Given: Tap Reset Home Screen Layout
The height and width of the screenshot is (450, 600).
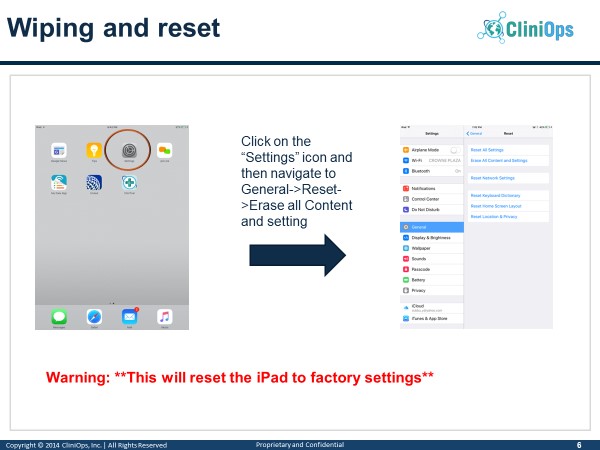Looking at the screenshot, I should [508, 206].
